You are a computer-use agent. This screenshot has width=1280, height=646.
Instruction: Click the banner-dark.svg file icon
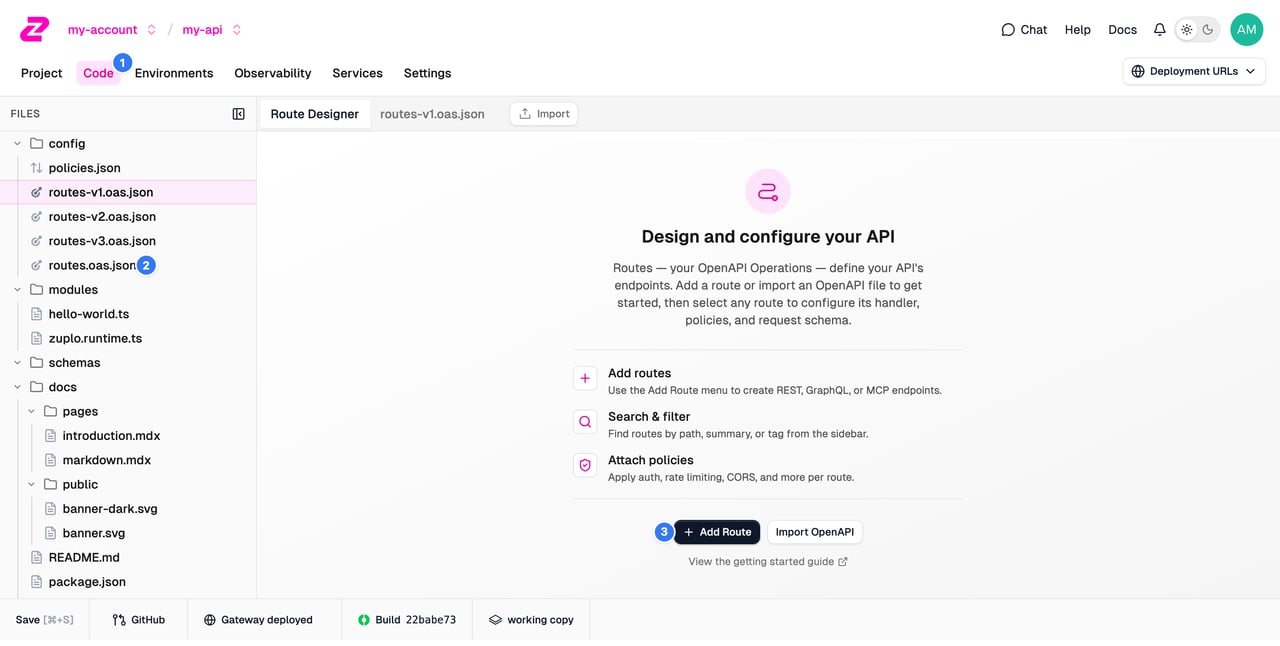51,509
